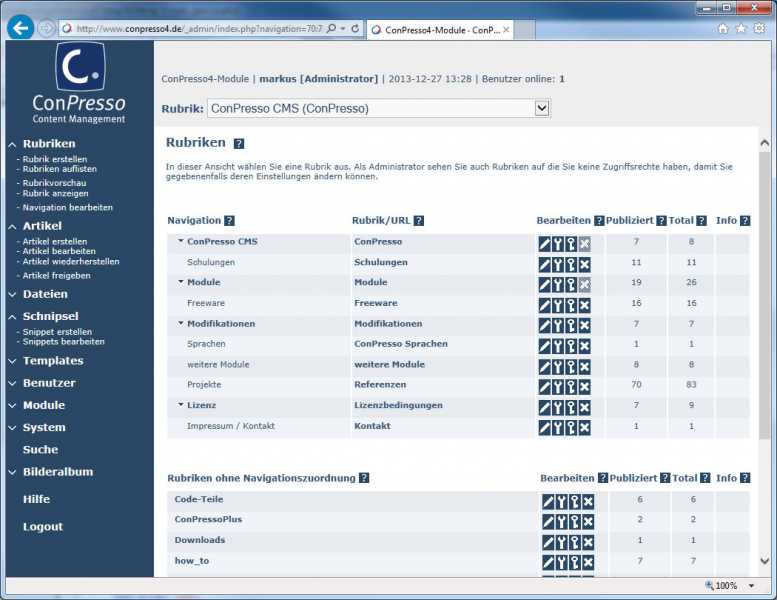777x600 pixels.
Task: Open Navigation bearbeiten link
Action: [67, 208]
